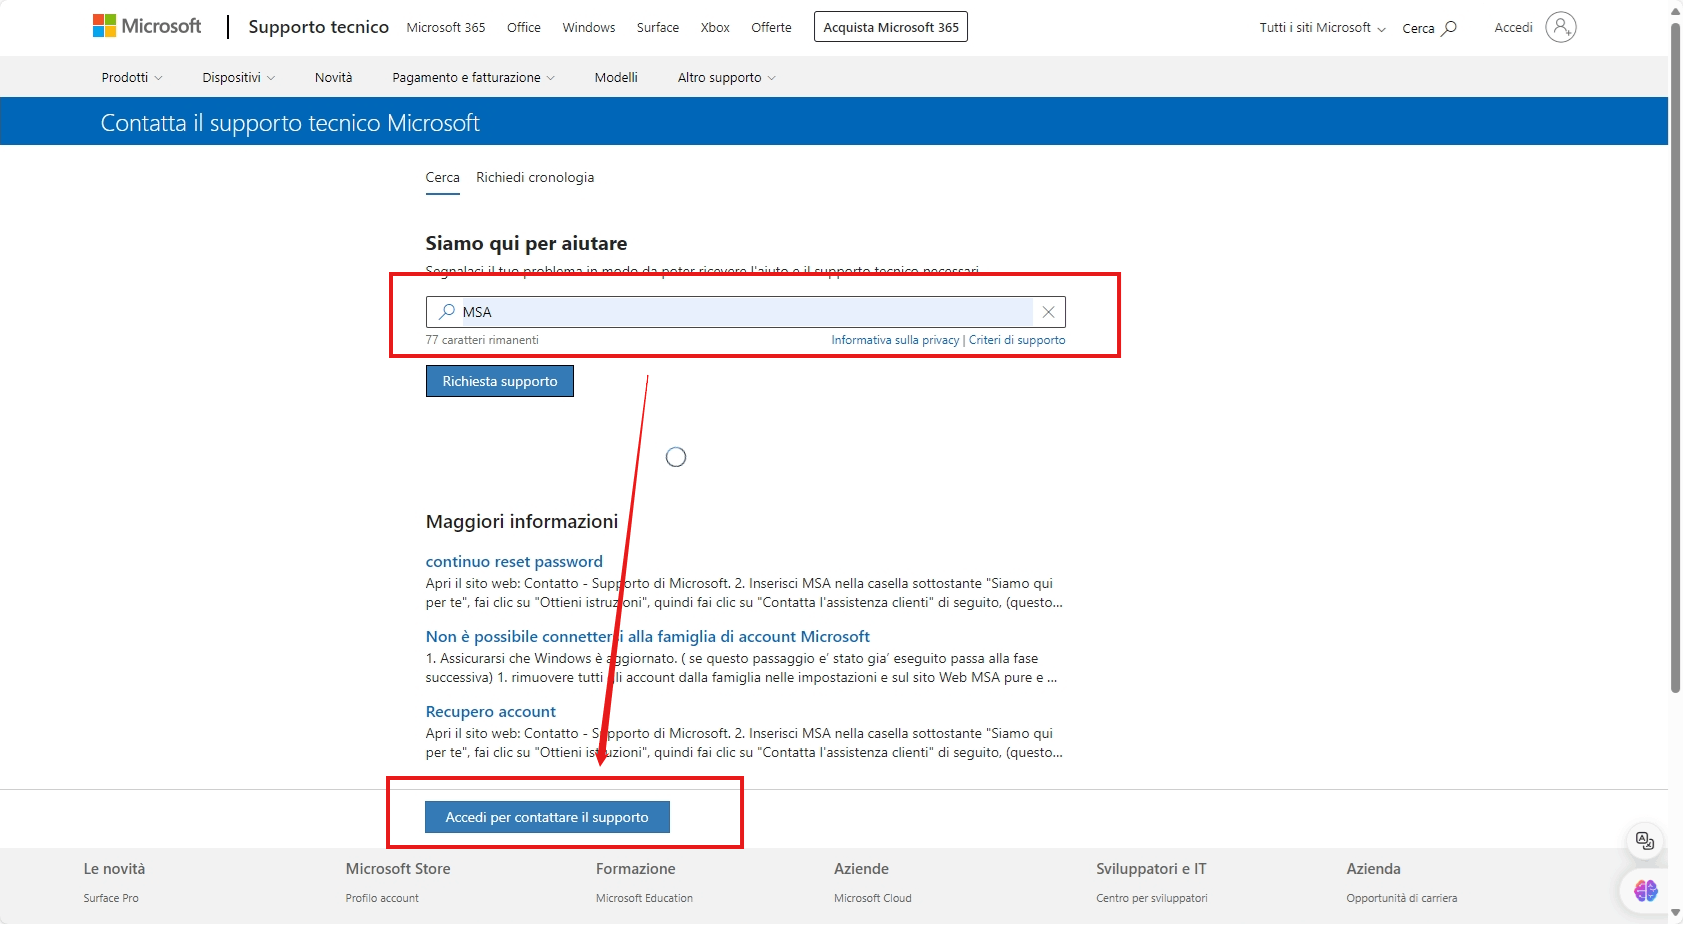Screen dimensions: 1684x925
Task: Go to Microsoft 365 in top nav
Action: 446,27
